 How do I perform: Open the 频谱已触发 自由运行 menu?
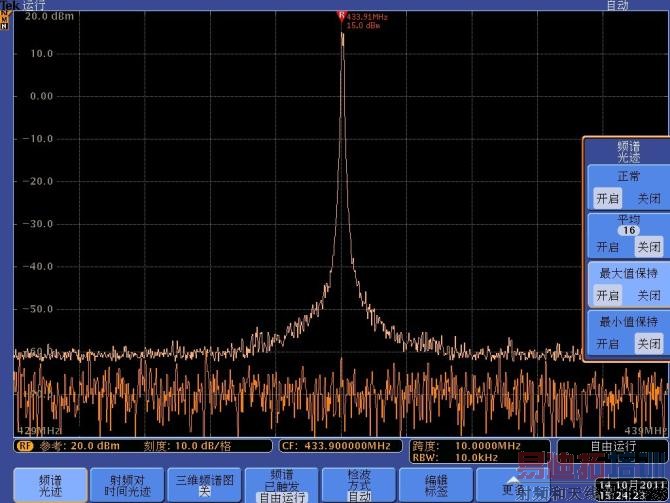pos(282,485)
